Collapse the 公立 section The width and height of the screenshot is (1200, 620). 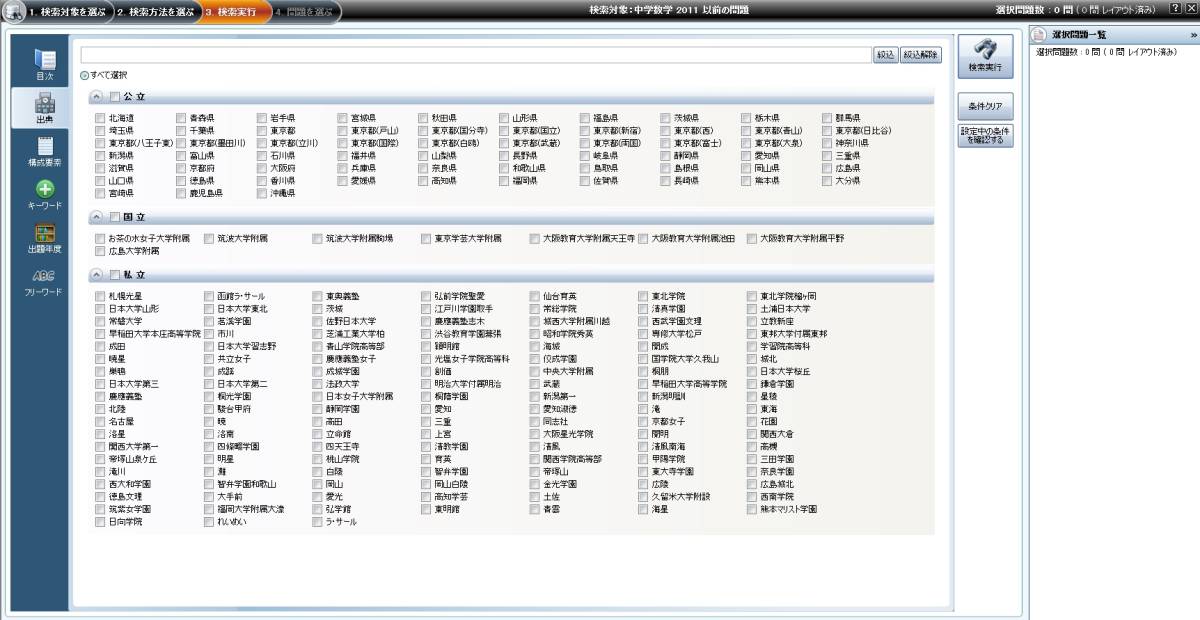tap(96, 97)
